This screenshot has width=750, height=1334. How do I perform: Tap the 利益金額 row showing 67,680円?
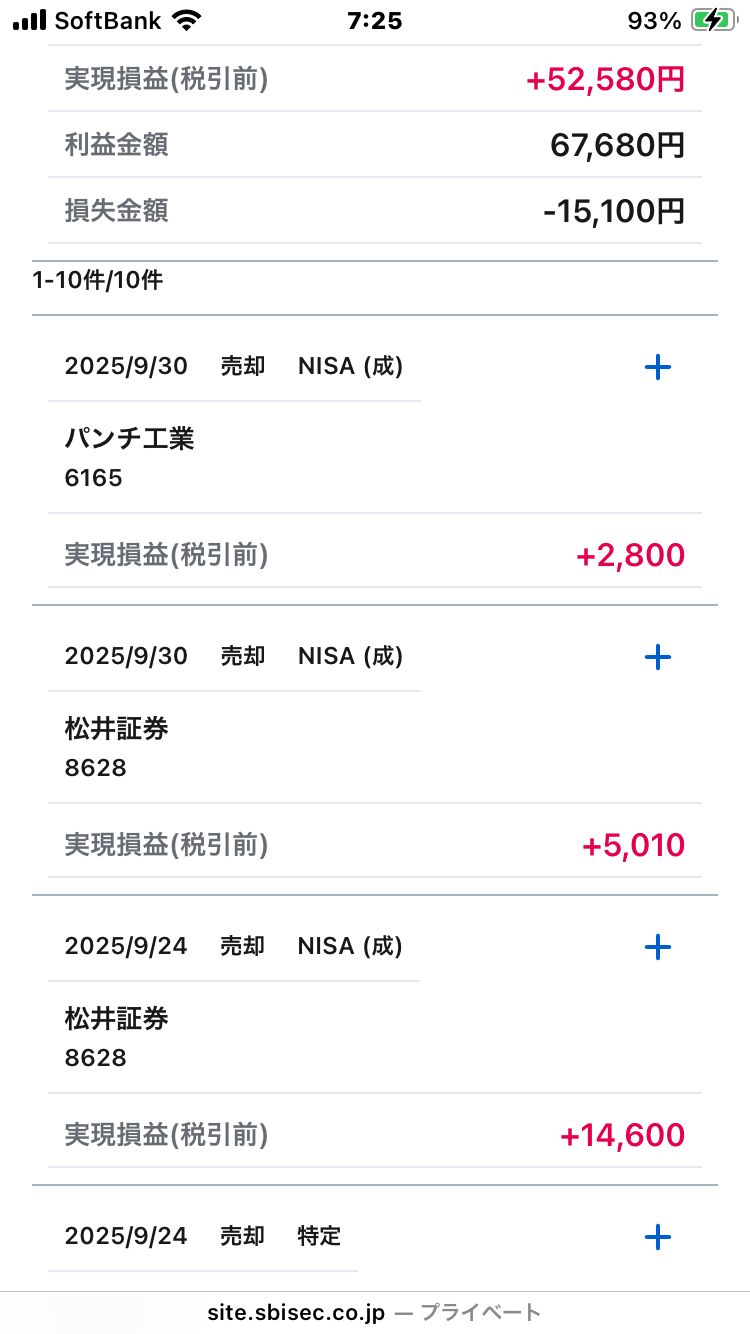375,145
